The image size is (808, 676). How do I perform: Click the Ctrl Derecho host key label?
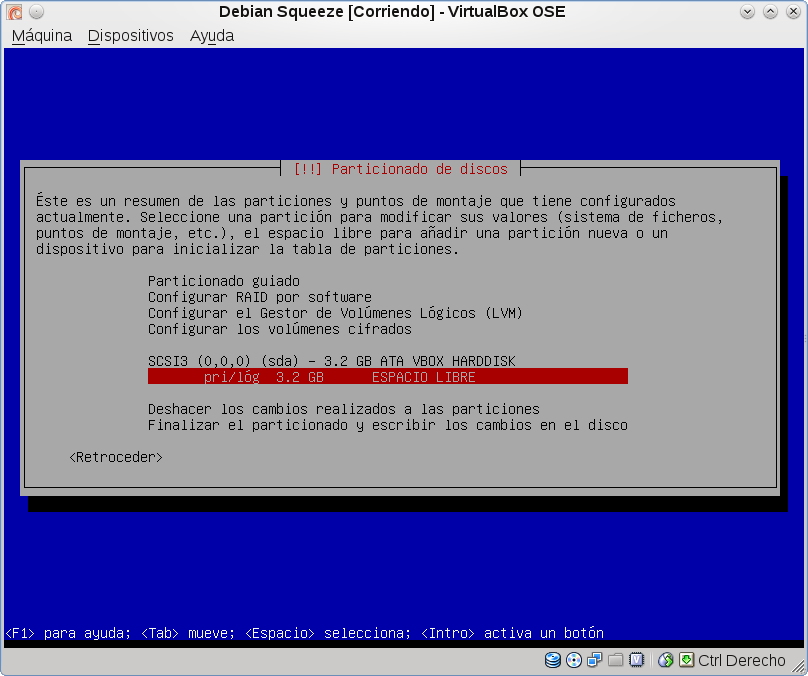point(742,660)
